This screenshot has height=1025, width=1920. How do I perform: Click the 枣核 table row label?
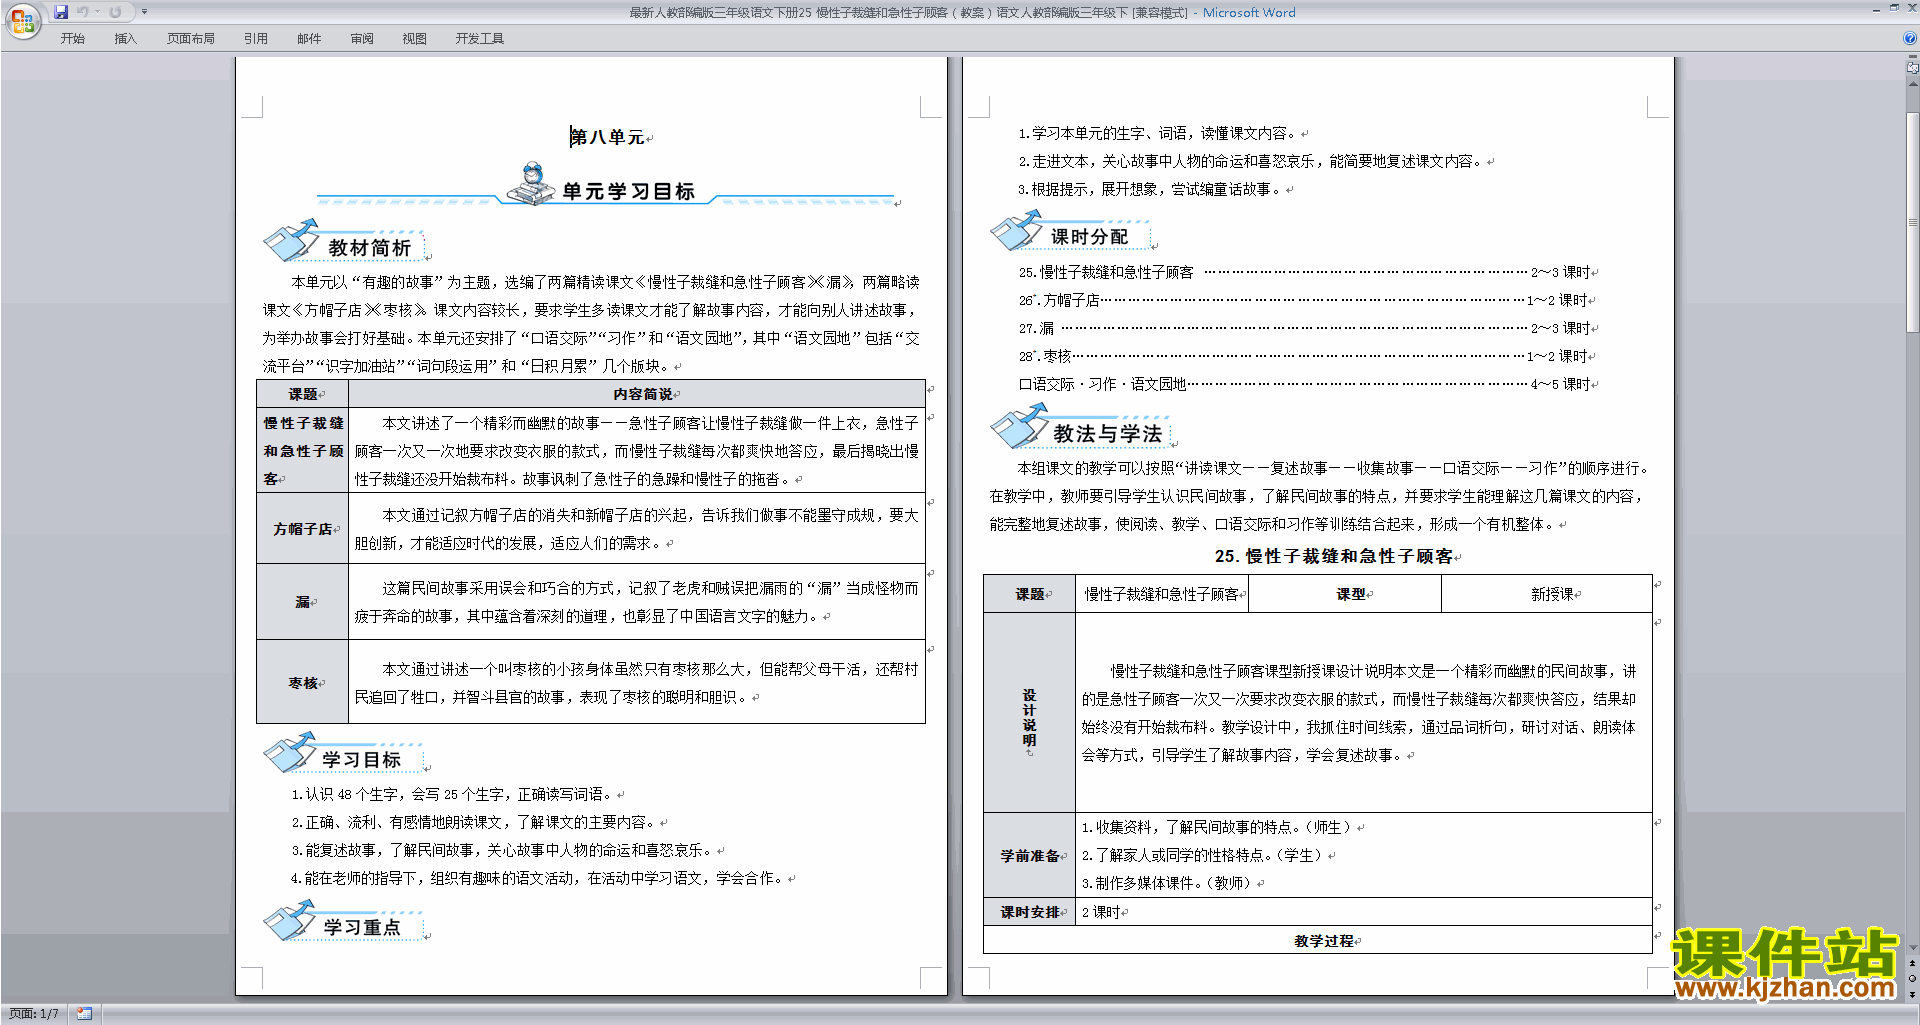(303, 683)
